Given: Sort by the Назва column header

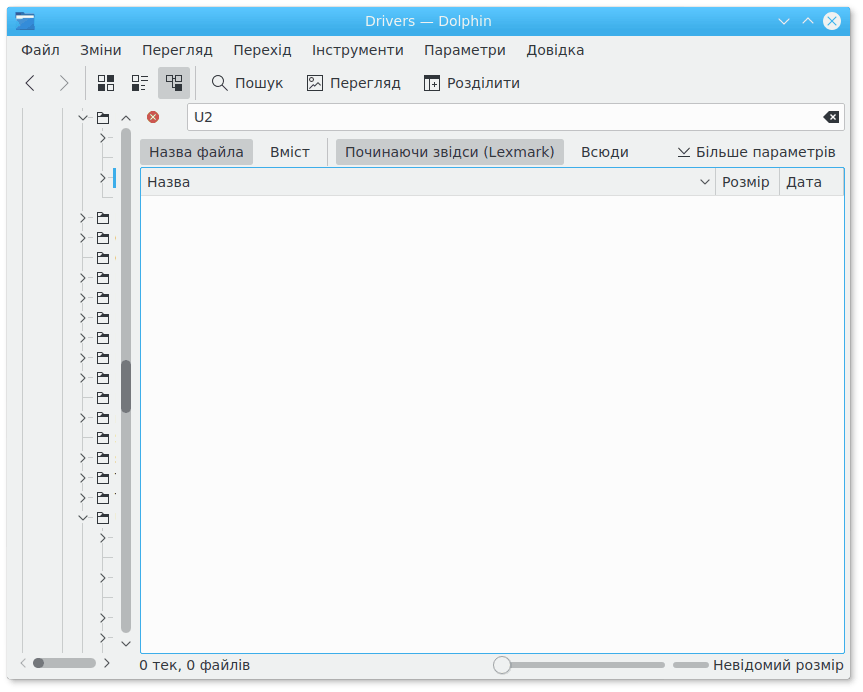Looking at the screenshot, I should [x=420, y=182].
